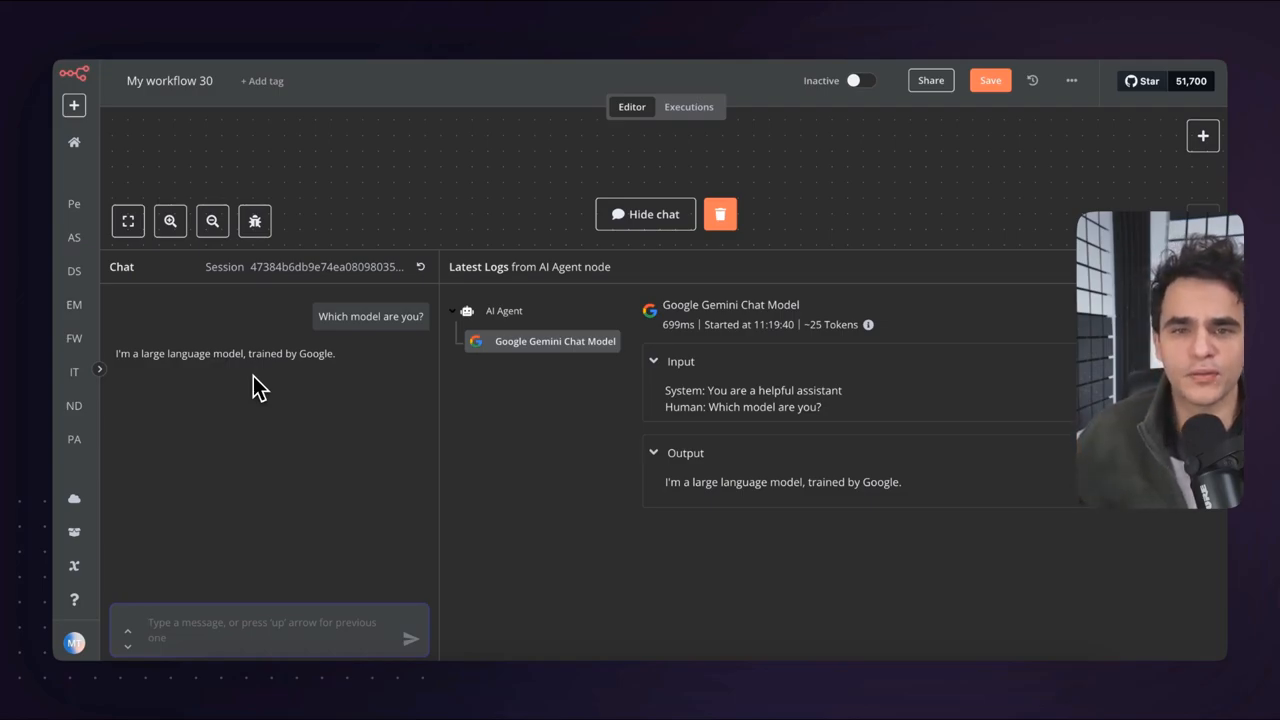Zoom in on the canvas
Image resolution: width=1280 pixels, height=720 pixels.
(x=170, y=221)
